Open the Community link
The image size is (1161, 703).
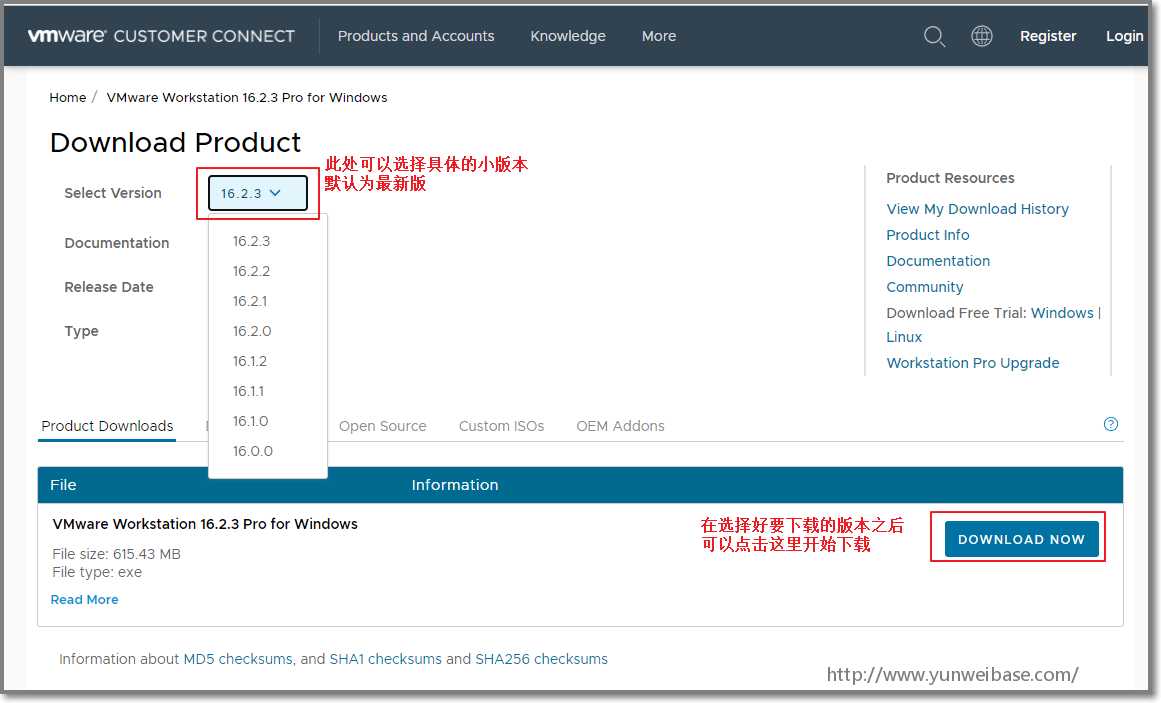click(925, 287)
